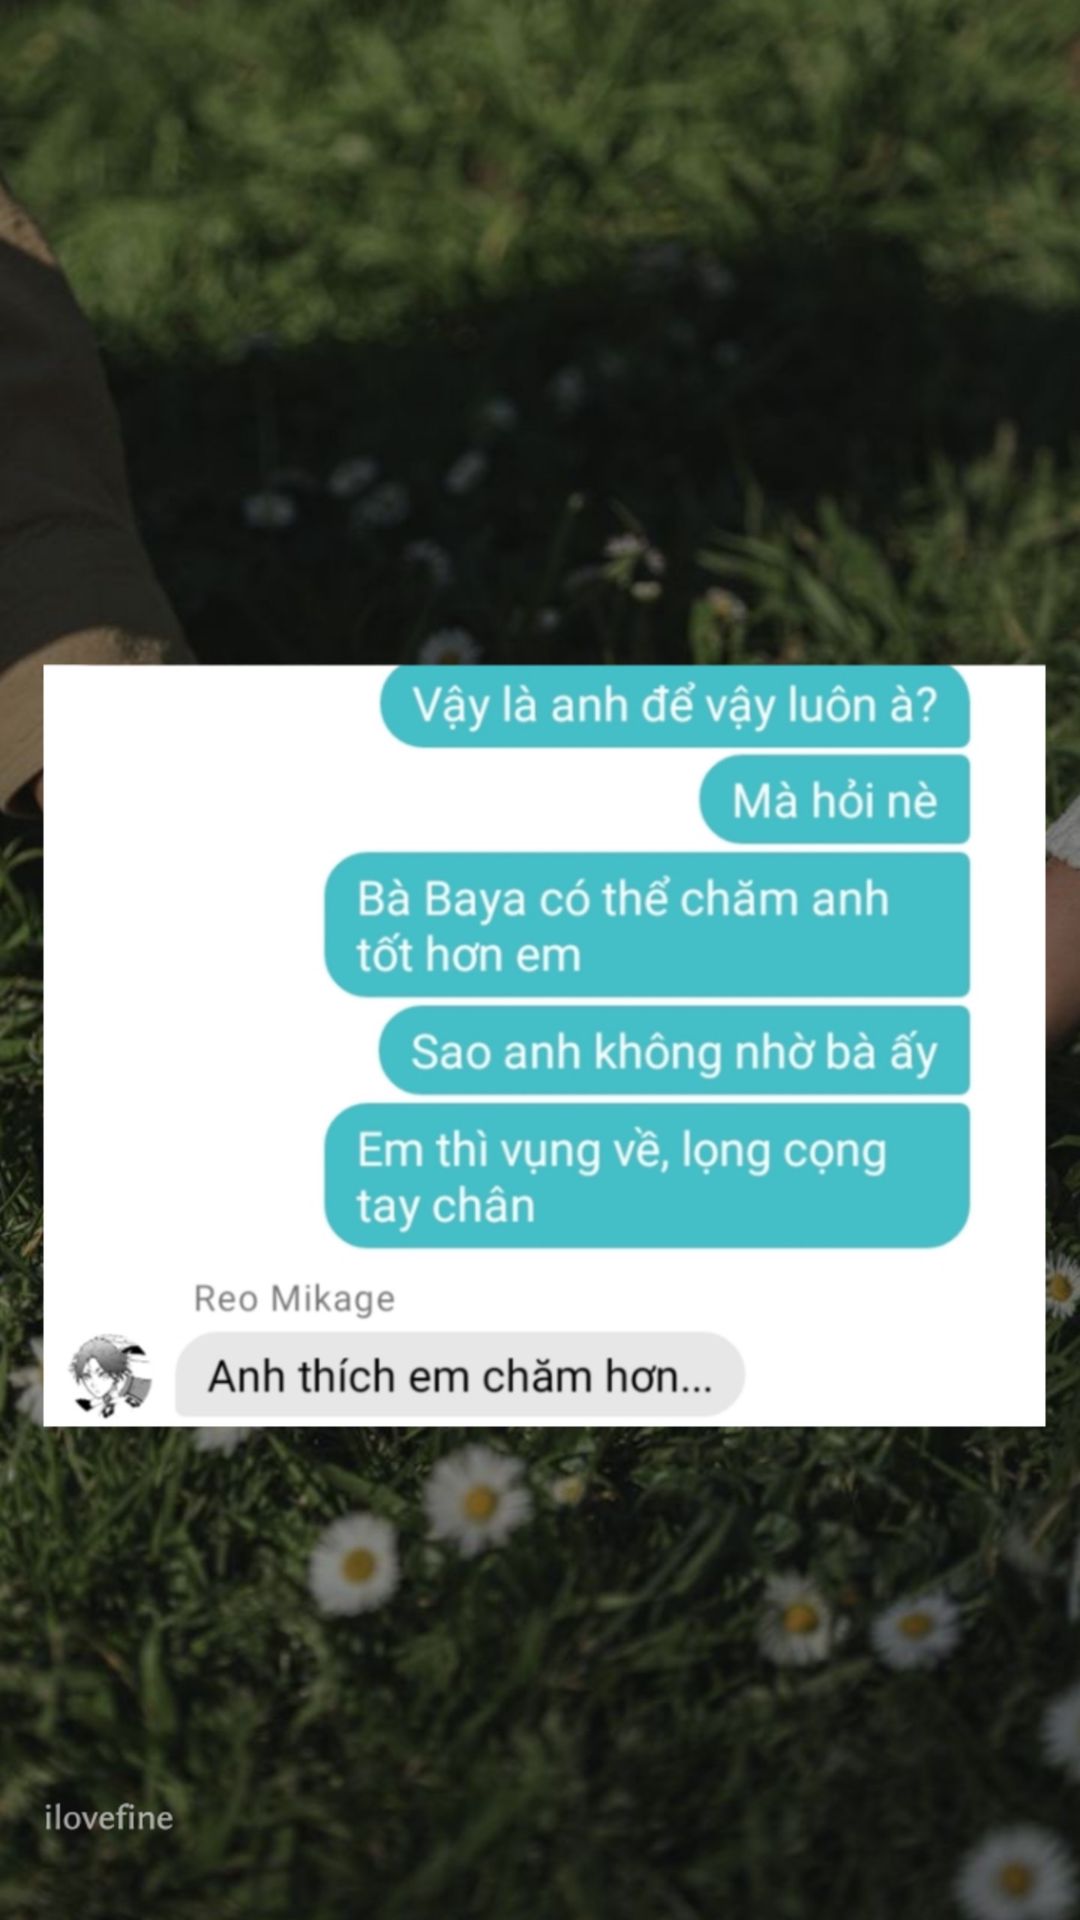Tap the "Bà Baya có thể chăm anh" message

647,925
